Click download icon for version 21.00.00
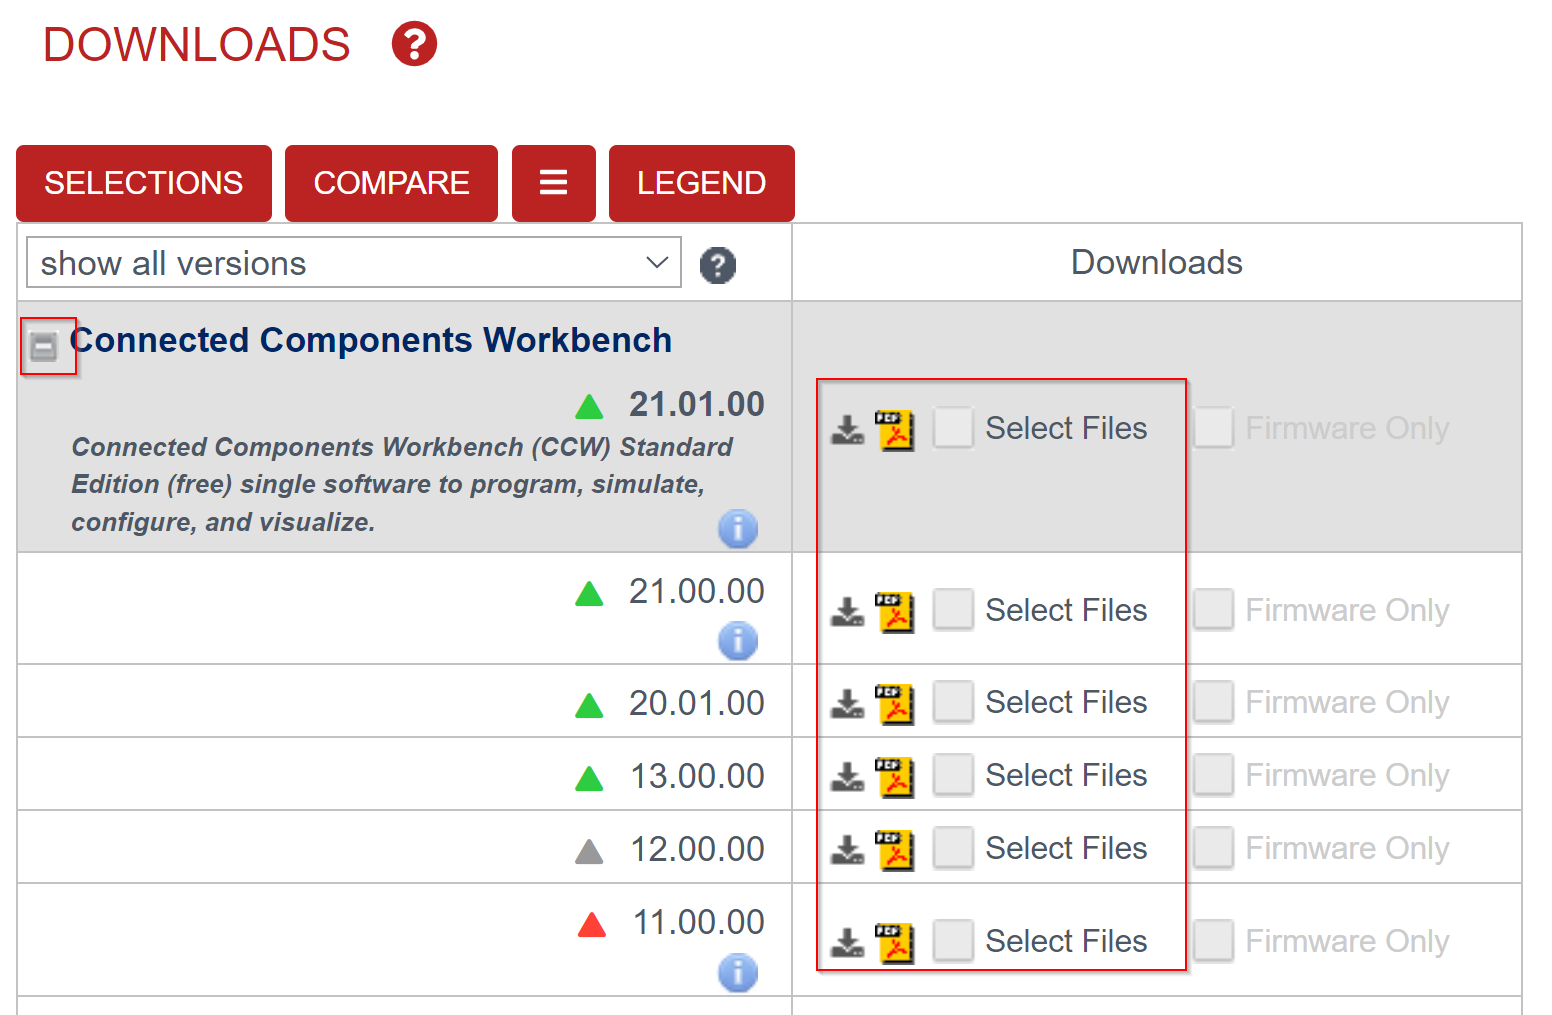Viewport: 1552px width, 1015px height. click(x=848, y=611)
